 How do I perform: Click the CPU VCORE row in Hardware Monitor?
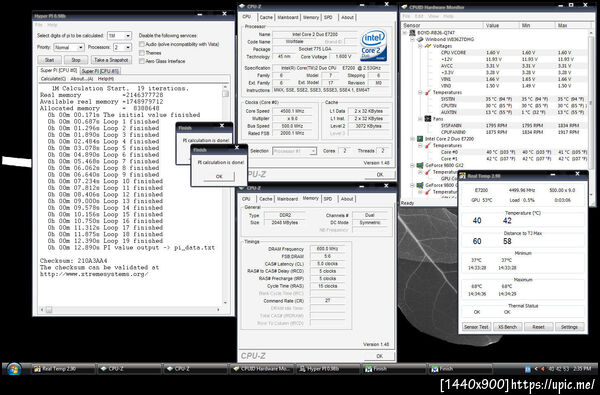tap(497, 52)
